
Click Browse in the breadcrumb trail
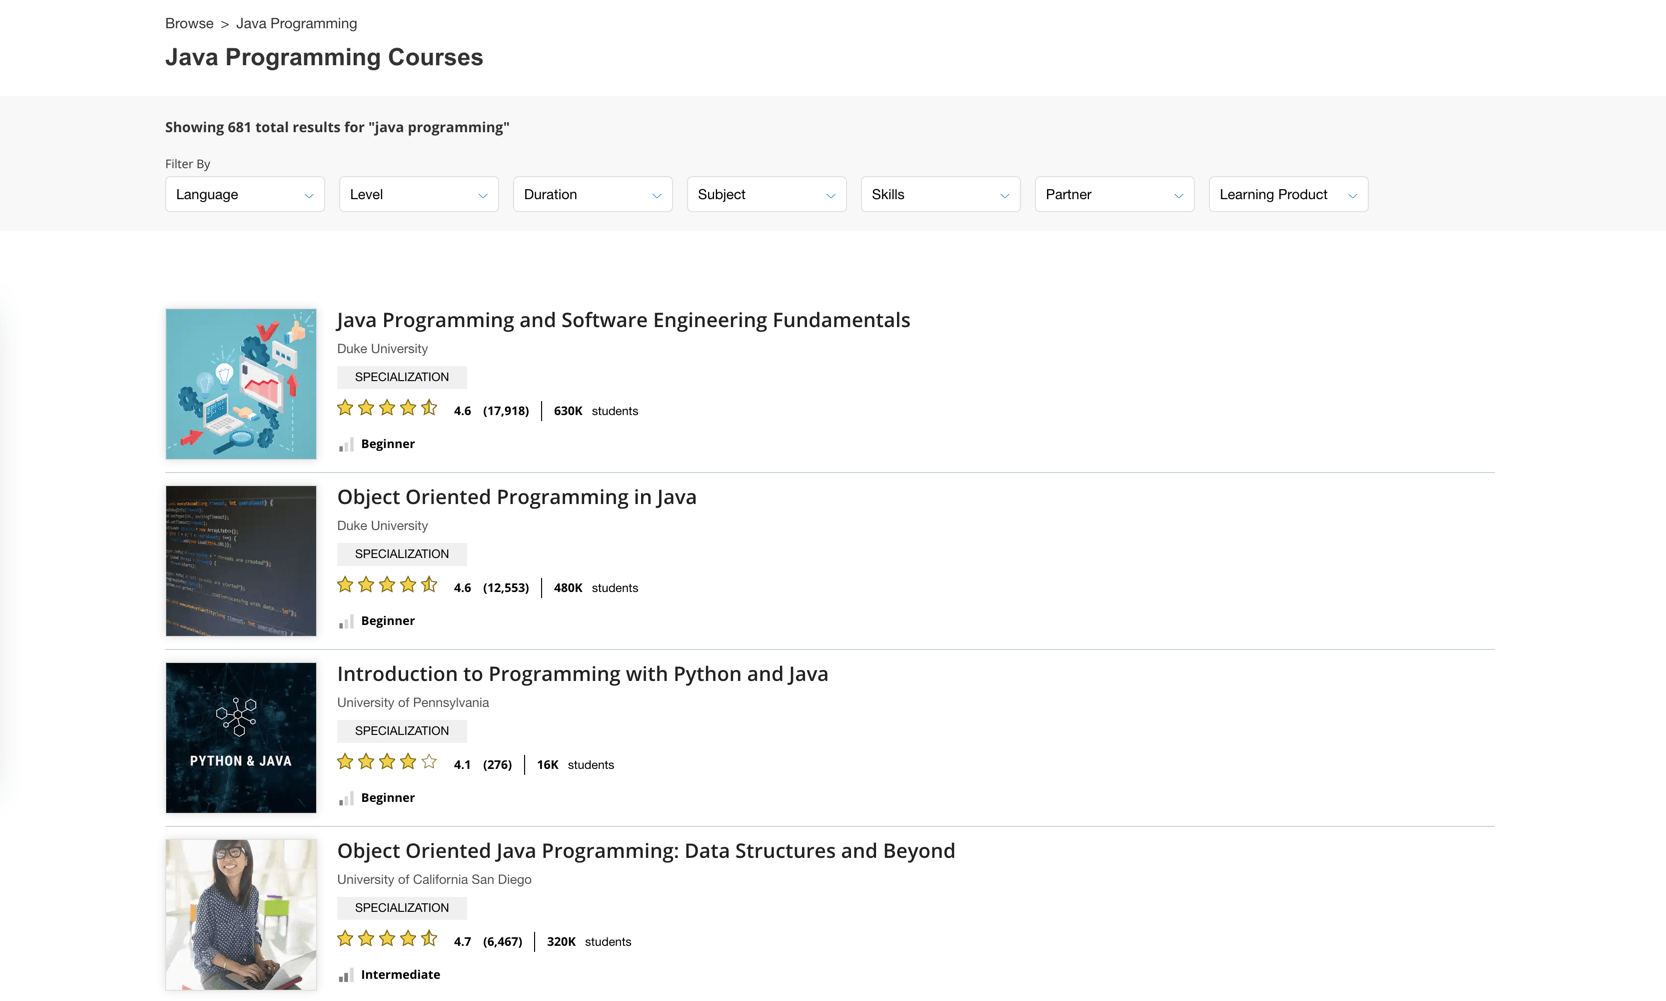coord(189,23)
